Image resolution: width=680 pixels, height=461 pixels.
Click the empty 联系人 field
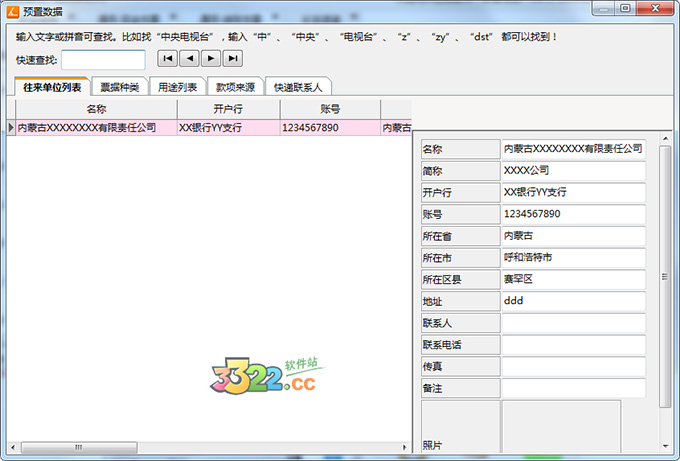tap(573, 323)
